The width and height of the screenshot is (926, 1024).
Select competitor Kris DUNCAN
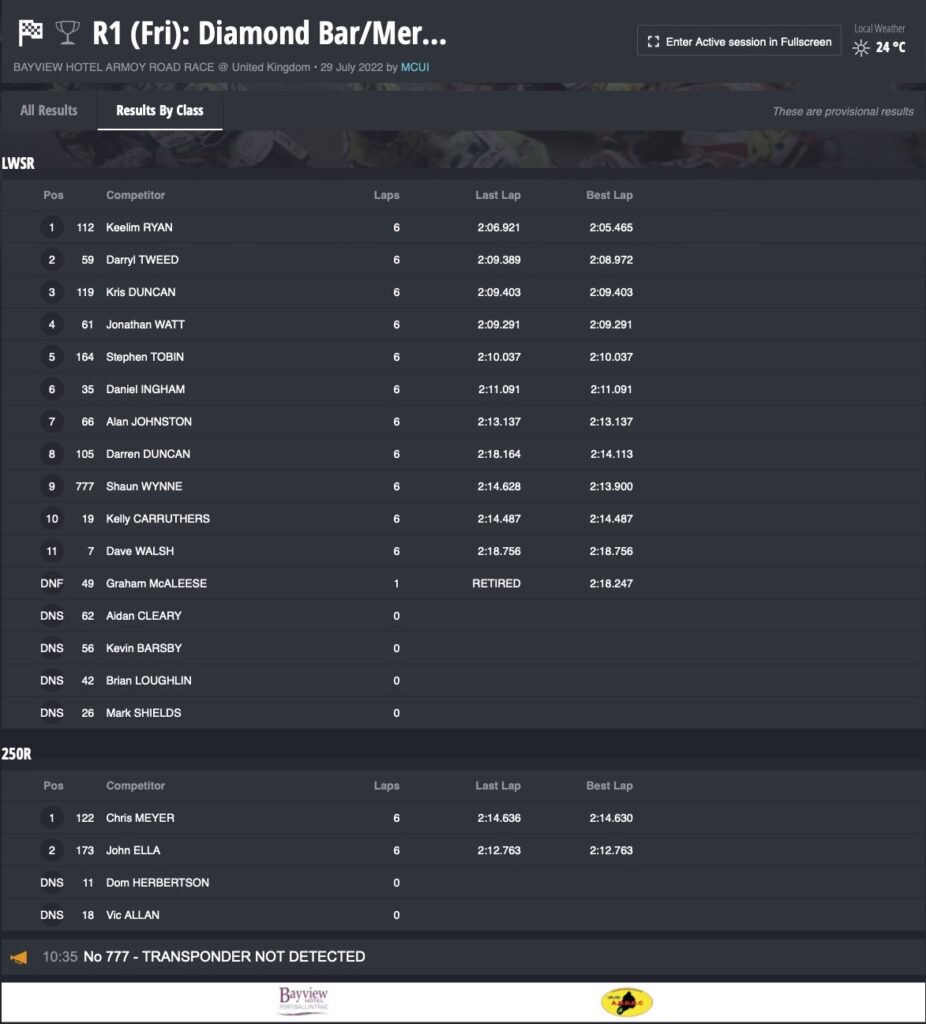140,292
